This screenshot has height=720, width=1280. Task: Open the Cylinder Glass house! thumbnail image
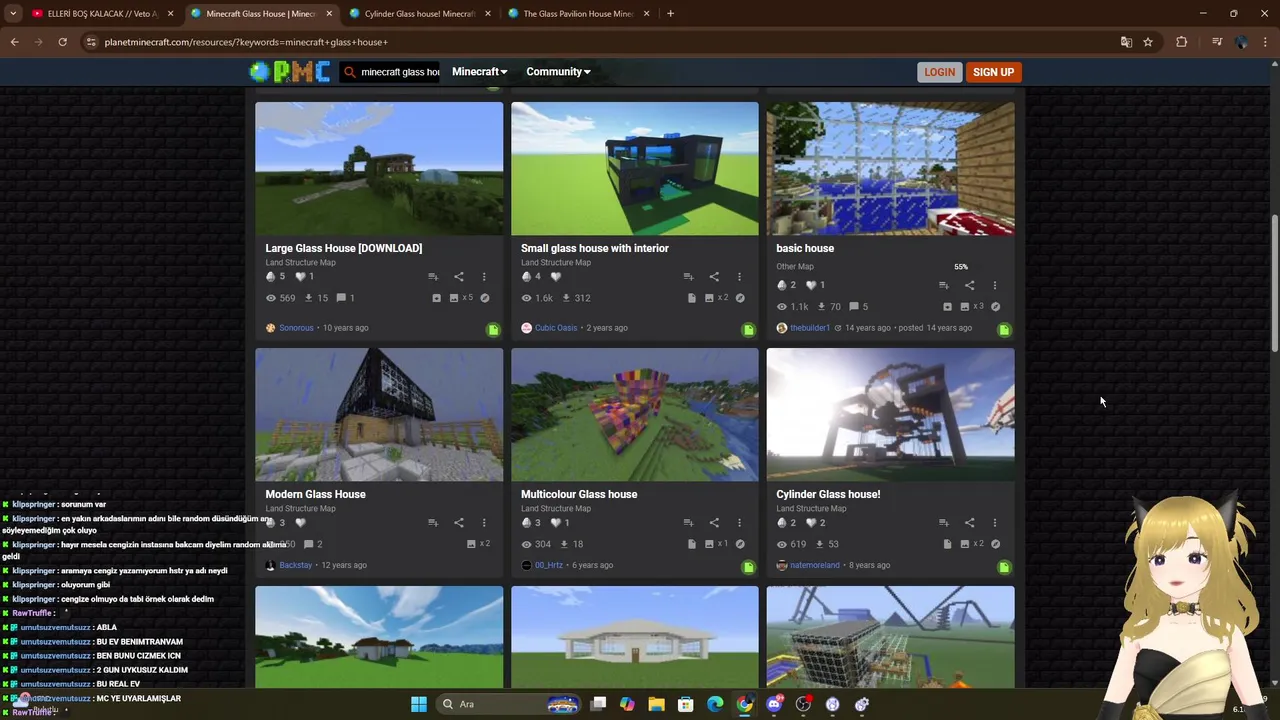[890, 415]
